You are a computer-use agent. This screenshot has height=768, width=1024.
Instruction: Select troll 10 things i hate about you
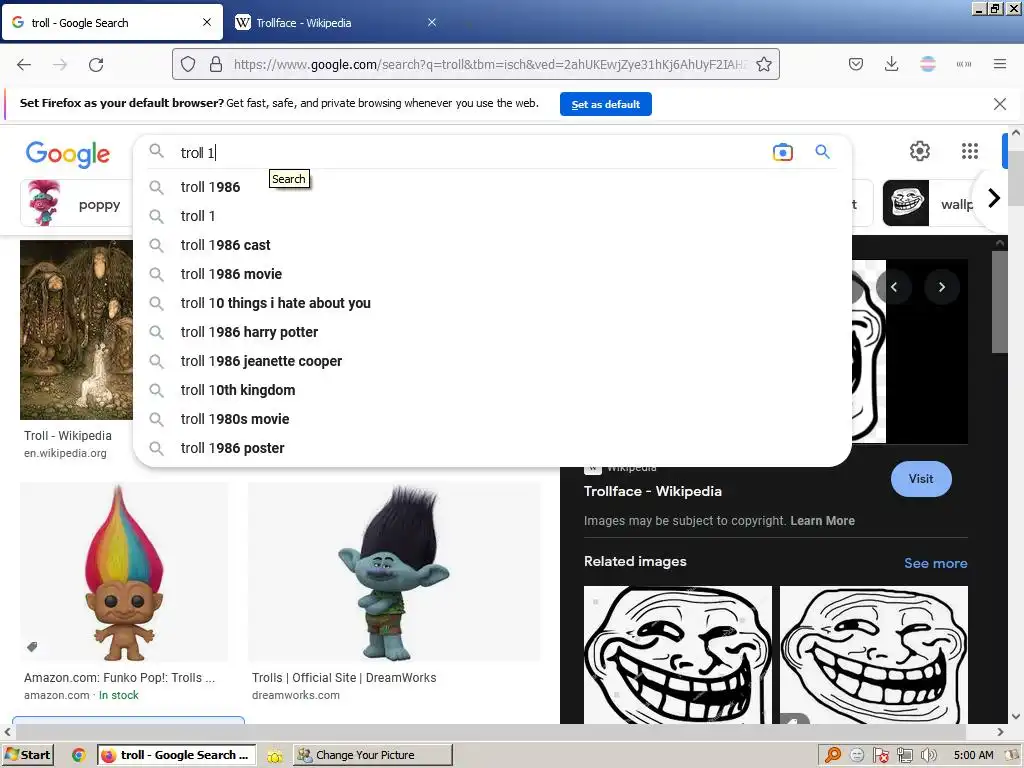pos(492,303)
